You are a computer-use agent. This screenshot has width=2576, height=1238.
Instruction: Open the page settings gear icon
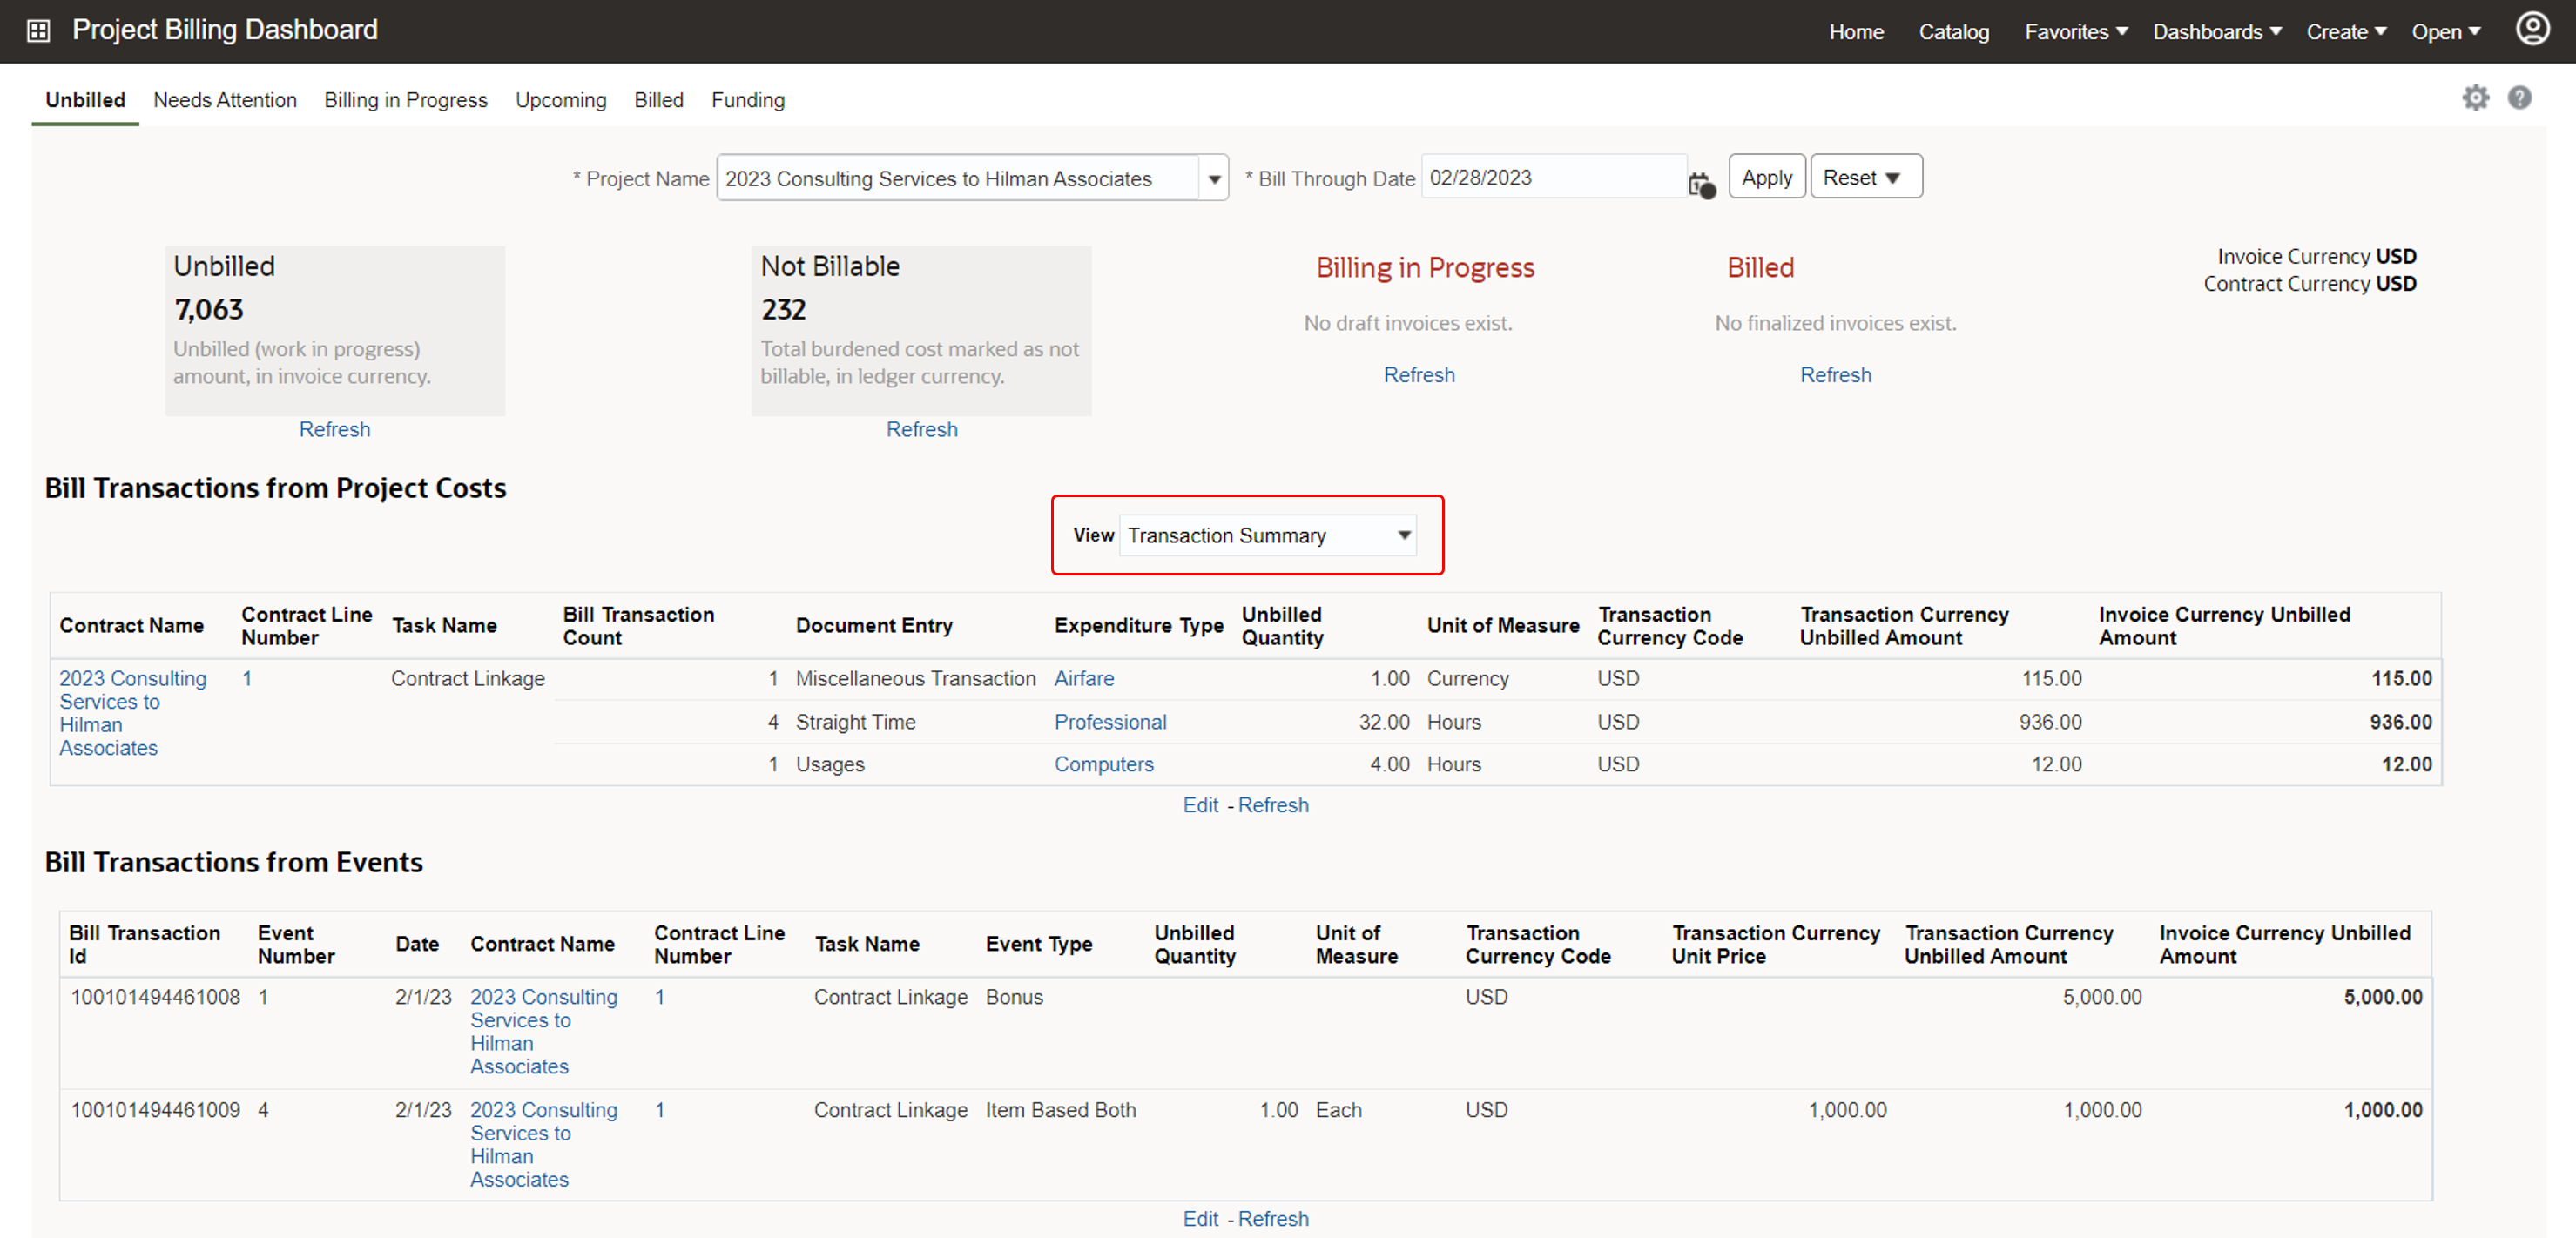point(2476,98)
